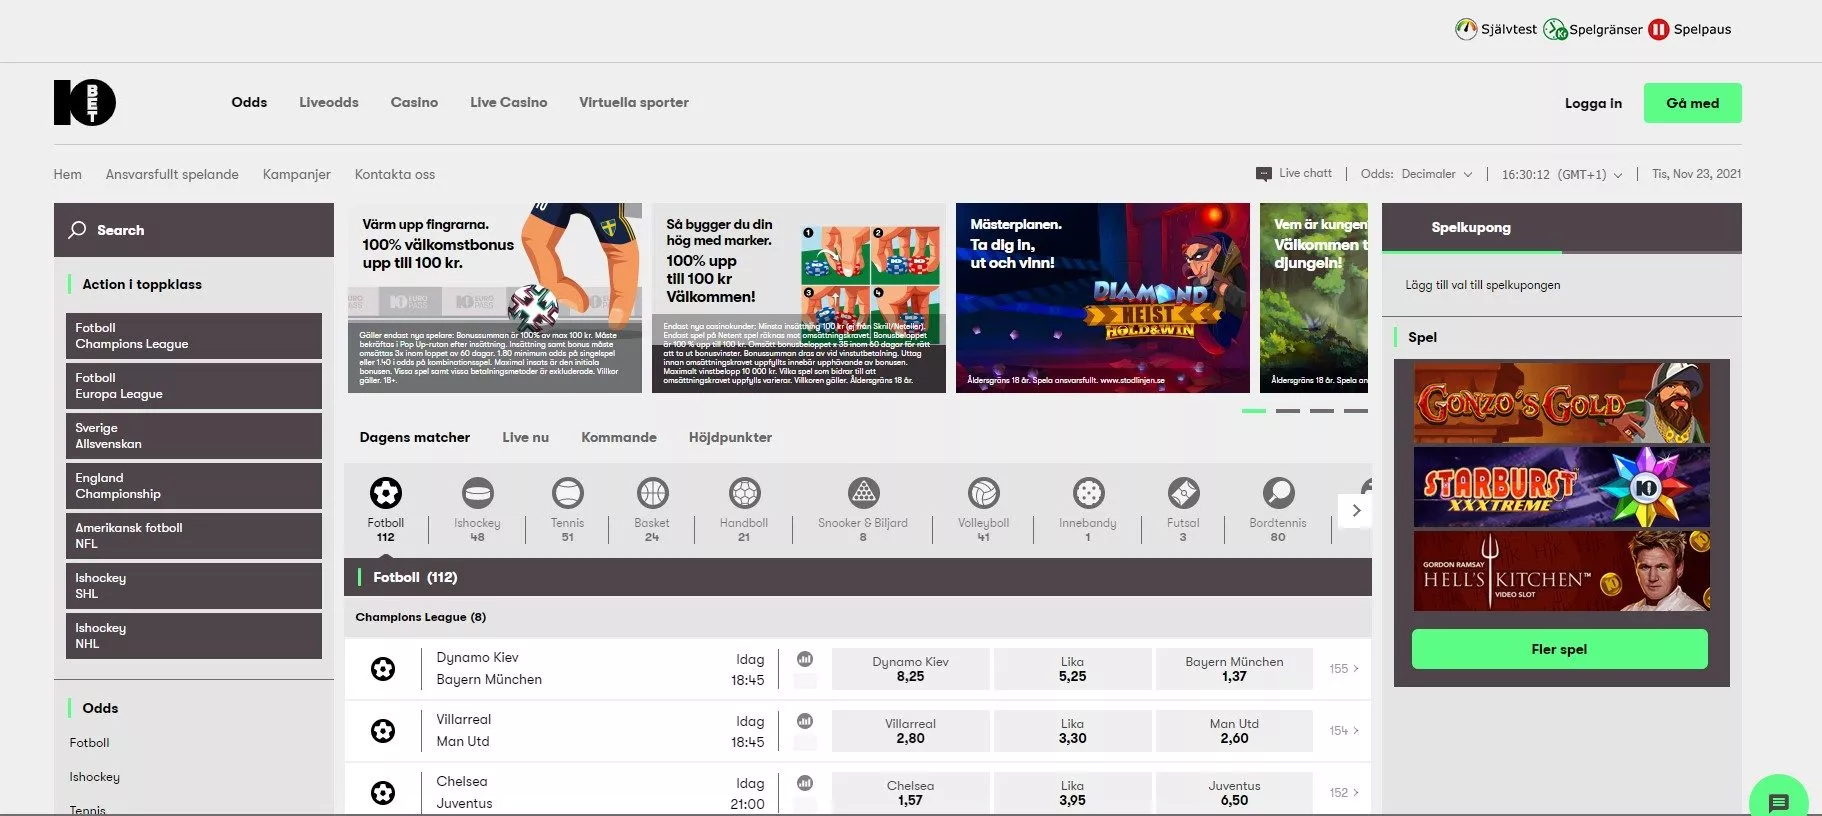The image size is (1822, 816).
Task: Click football icon beside Chelsea row
Action: 383,793
